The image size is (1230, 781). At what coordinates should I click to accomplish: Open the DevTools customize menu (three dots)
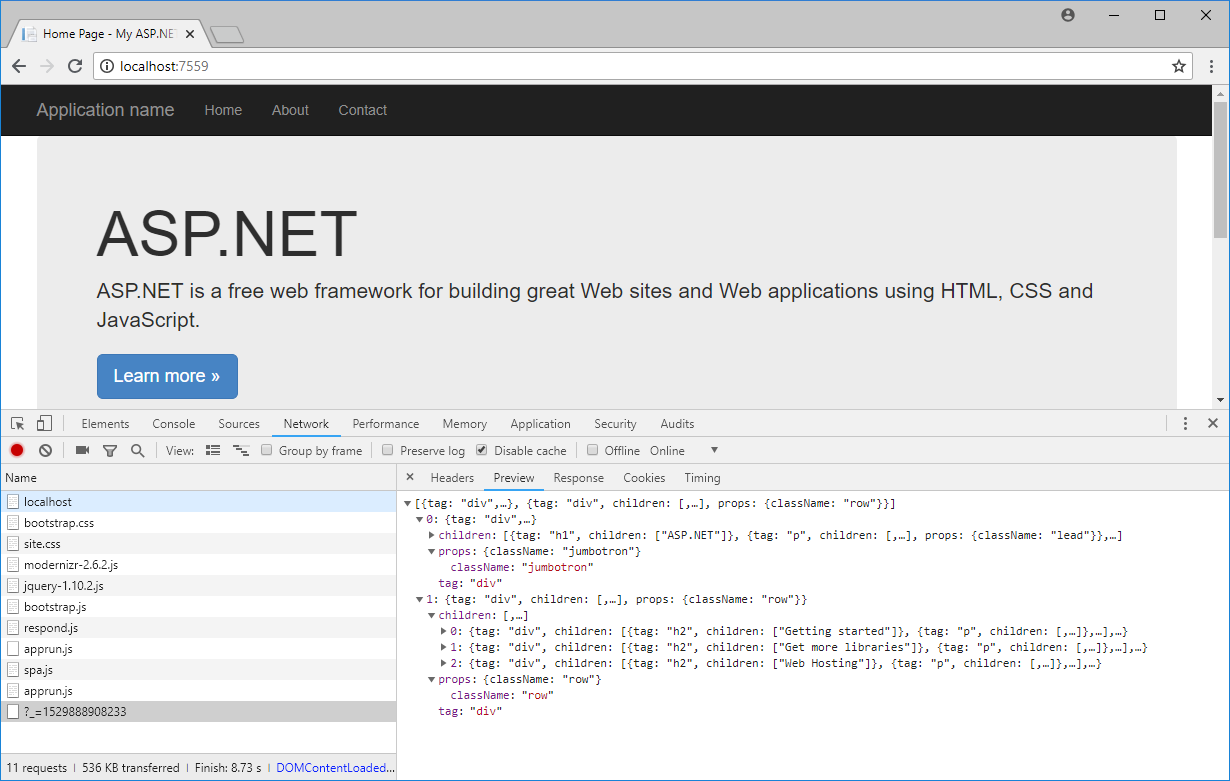1185,423
